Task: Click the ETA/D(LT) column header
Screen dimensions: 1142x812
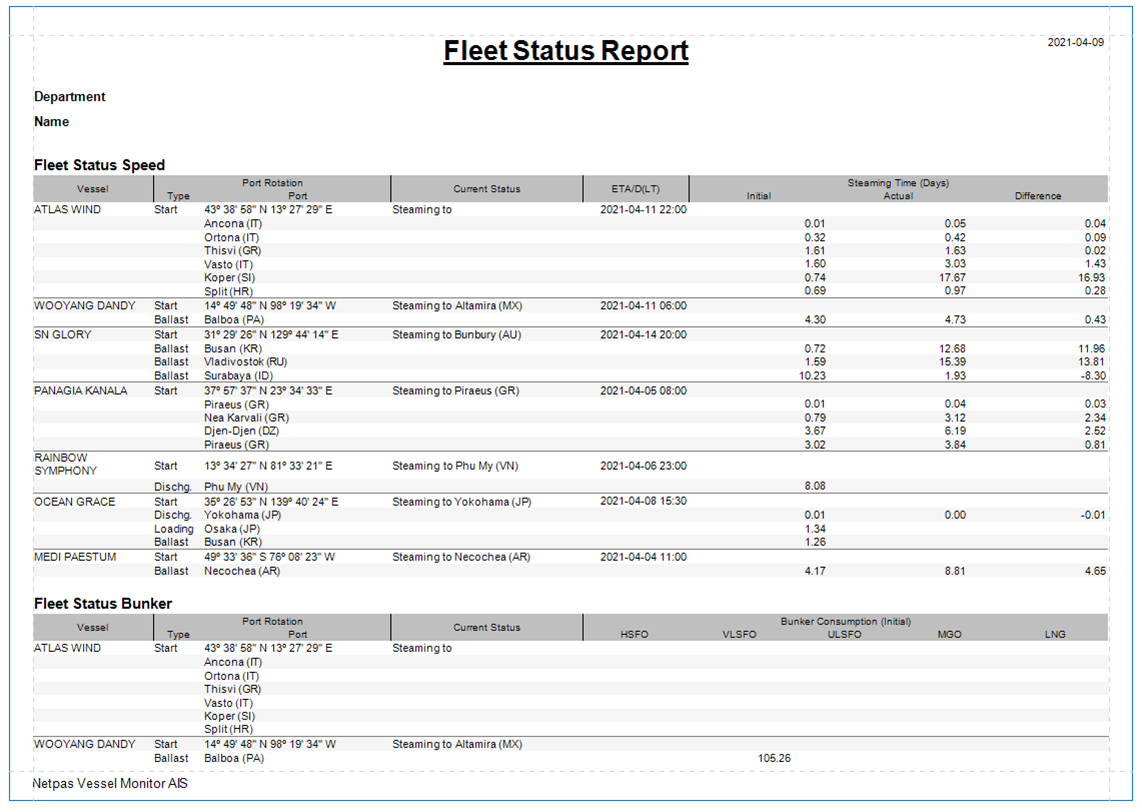Action: click(636, 189)
